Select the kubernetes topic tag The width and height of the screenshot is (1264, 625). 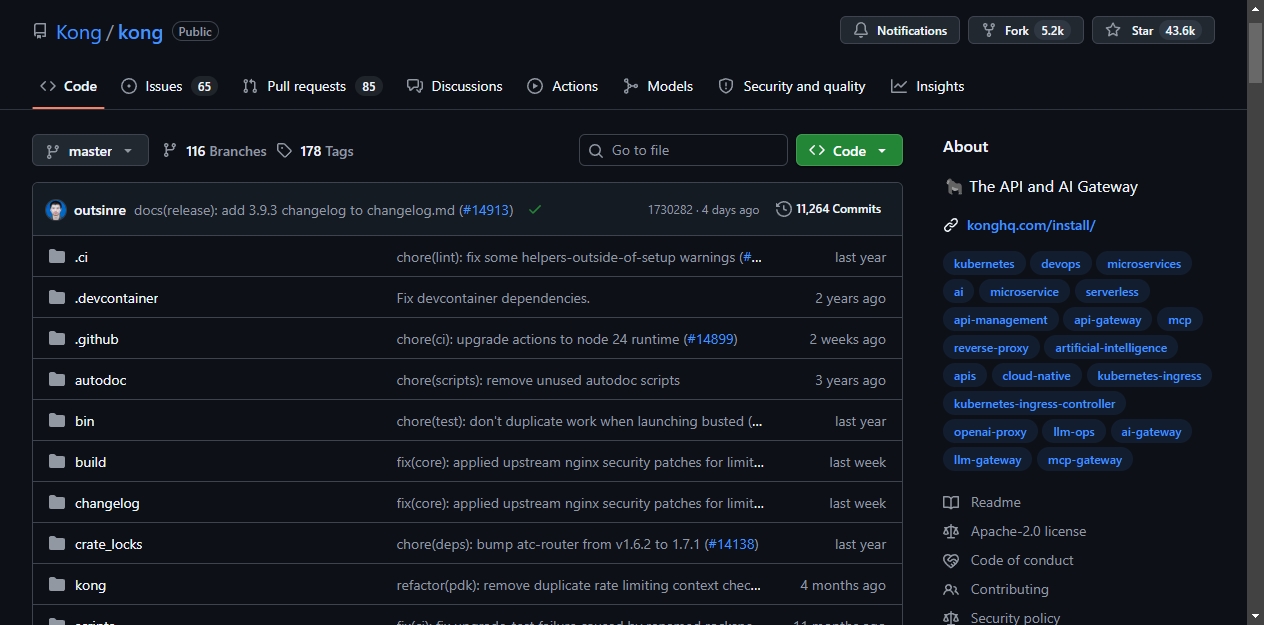click(x=984, y=264)
